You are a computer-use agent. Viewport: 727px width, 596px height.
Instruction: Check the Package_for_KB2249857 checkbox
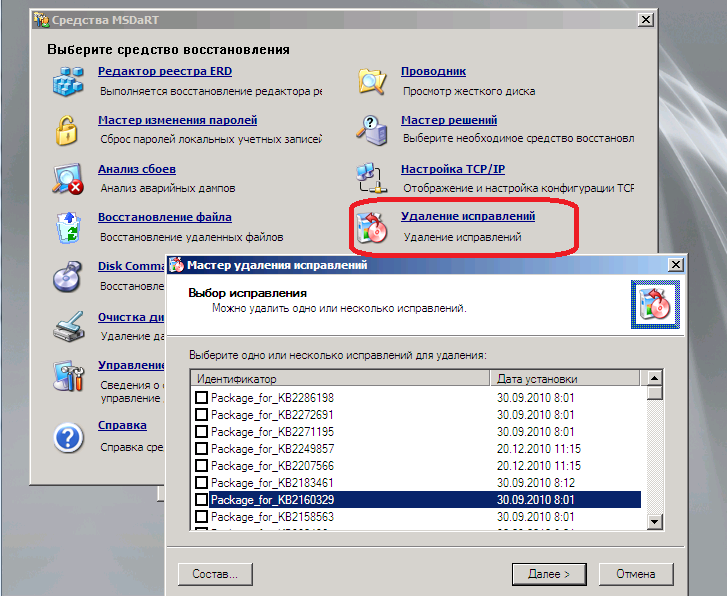click(201, 449)
